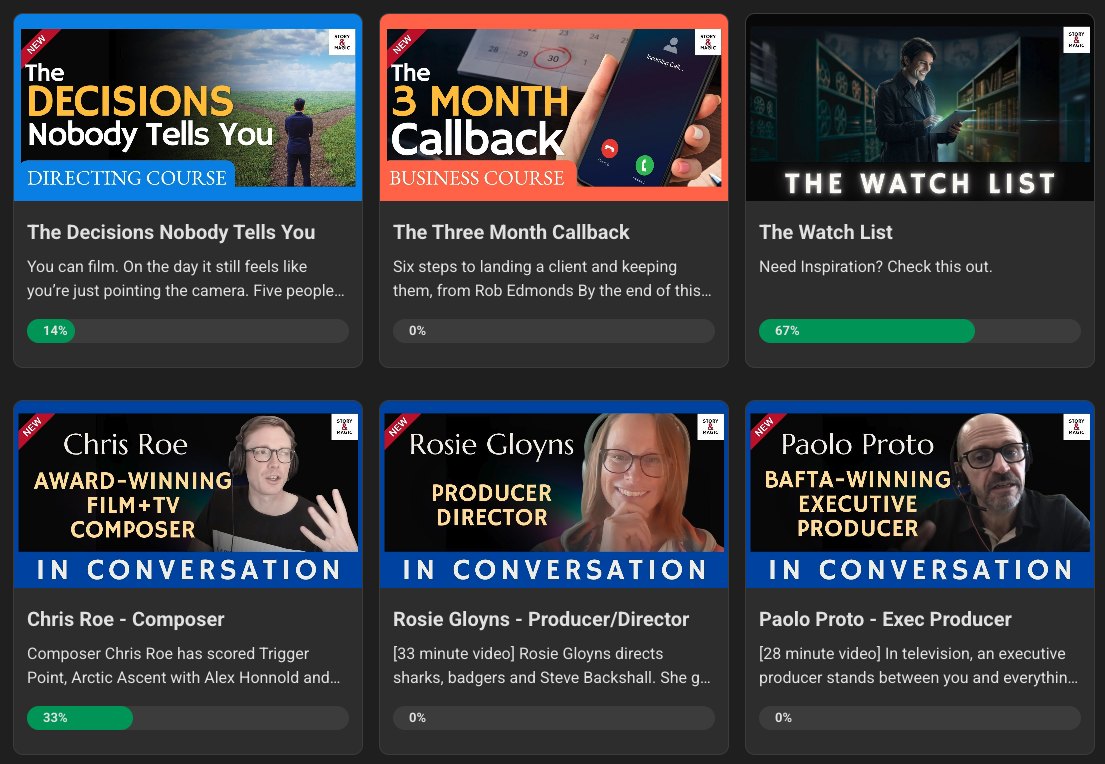Open Chris Roe In Conversation thumbnail
Screen dimensions: 1105x764
tap(187, 494)
